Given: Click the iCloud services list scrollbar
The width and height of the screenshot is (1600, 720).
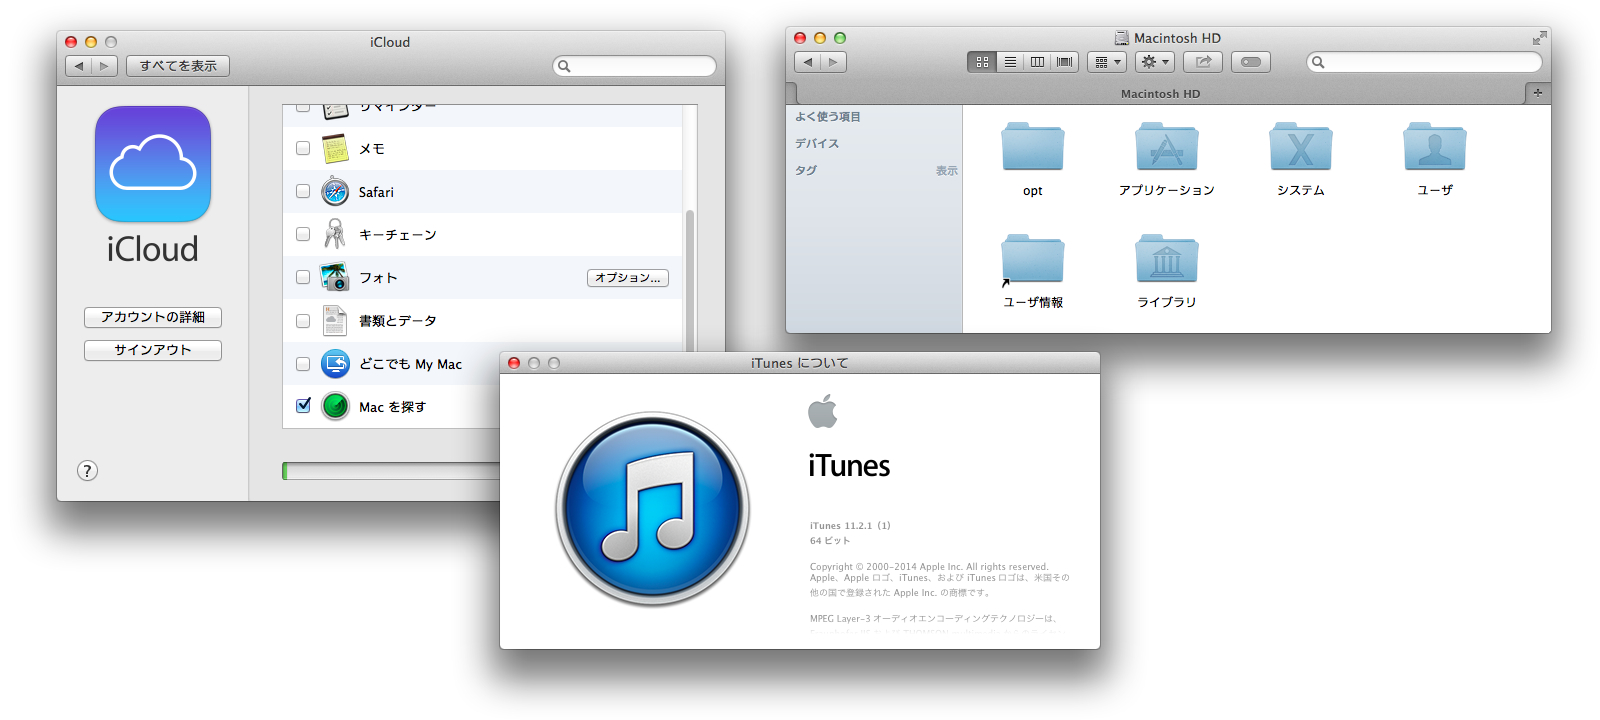Looking at the screenshot, I should (690, 280).
